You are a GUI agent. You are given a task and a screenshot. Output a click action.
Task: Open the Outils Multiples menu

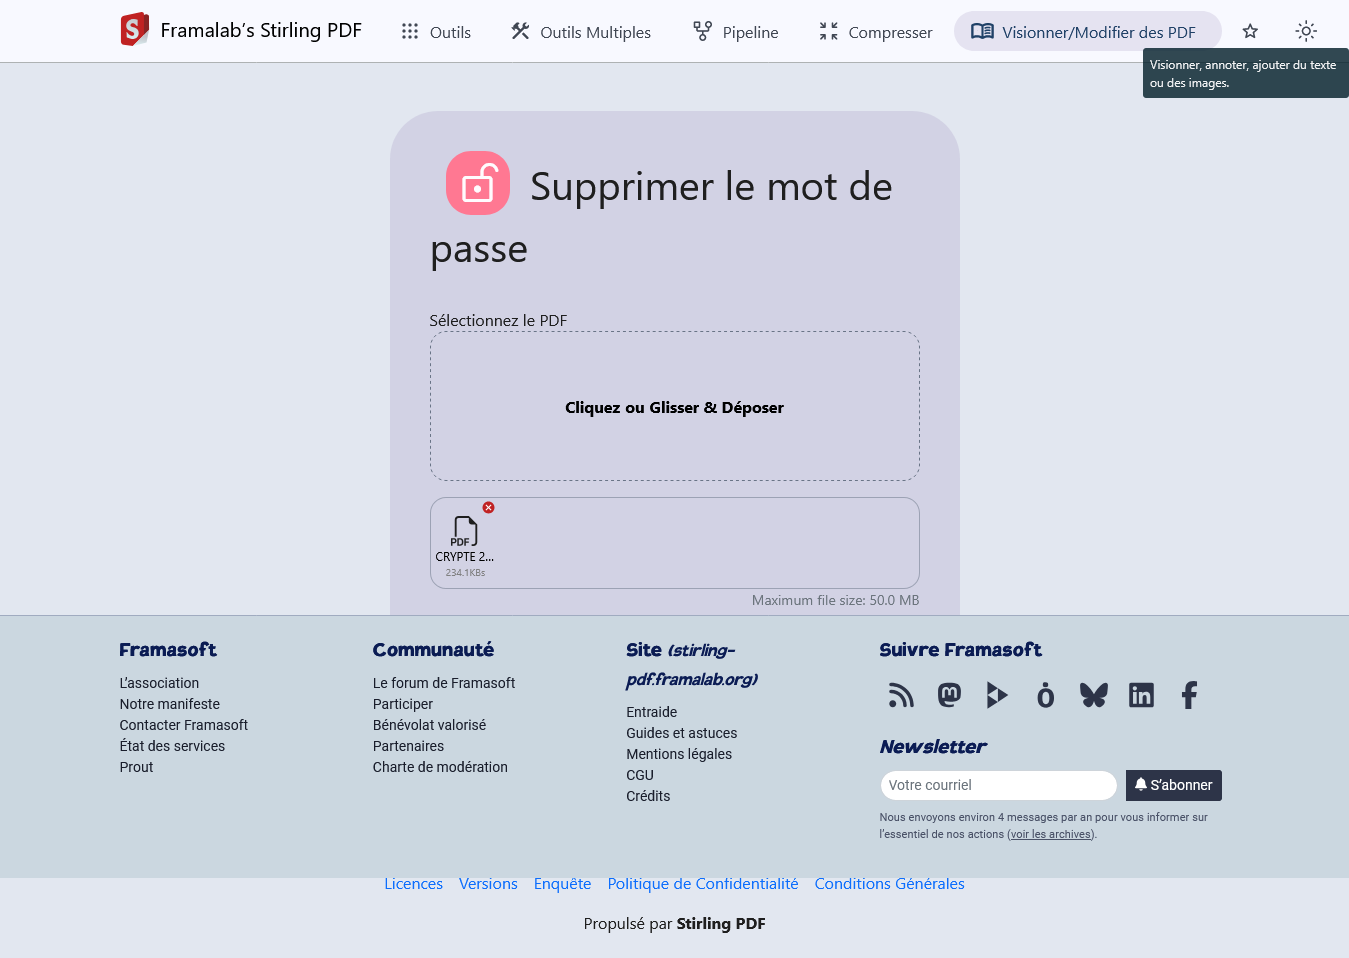coord(581,32)
